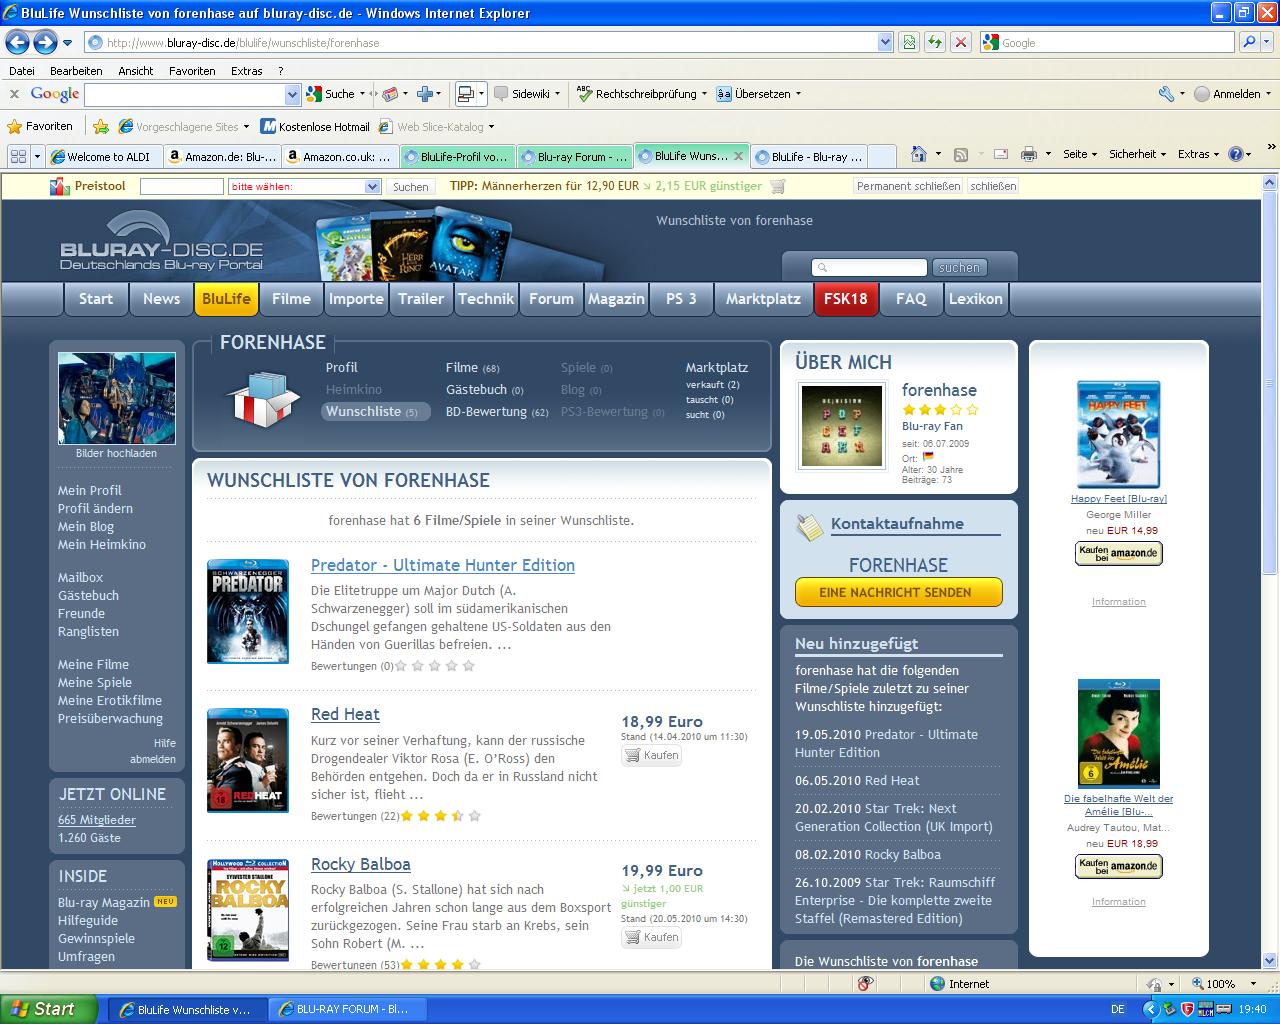This screenshot has height=1024, width=1280.
Task: Buy Happy Feet via Amazon Kaufen button
Action: coord(1118,553)
